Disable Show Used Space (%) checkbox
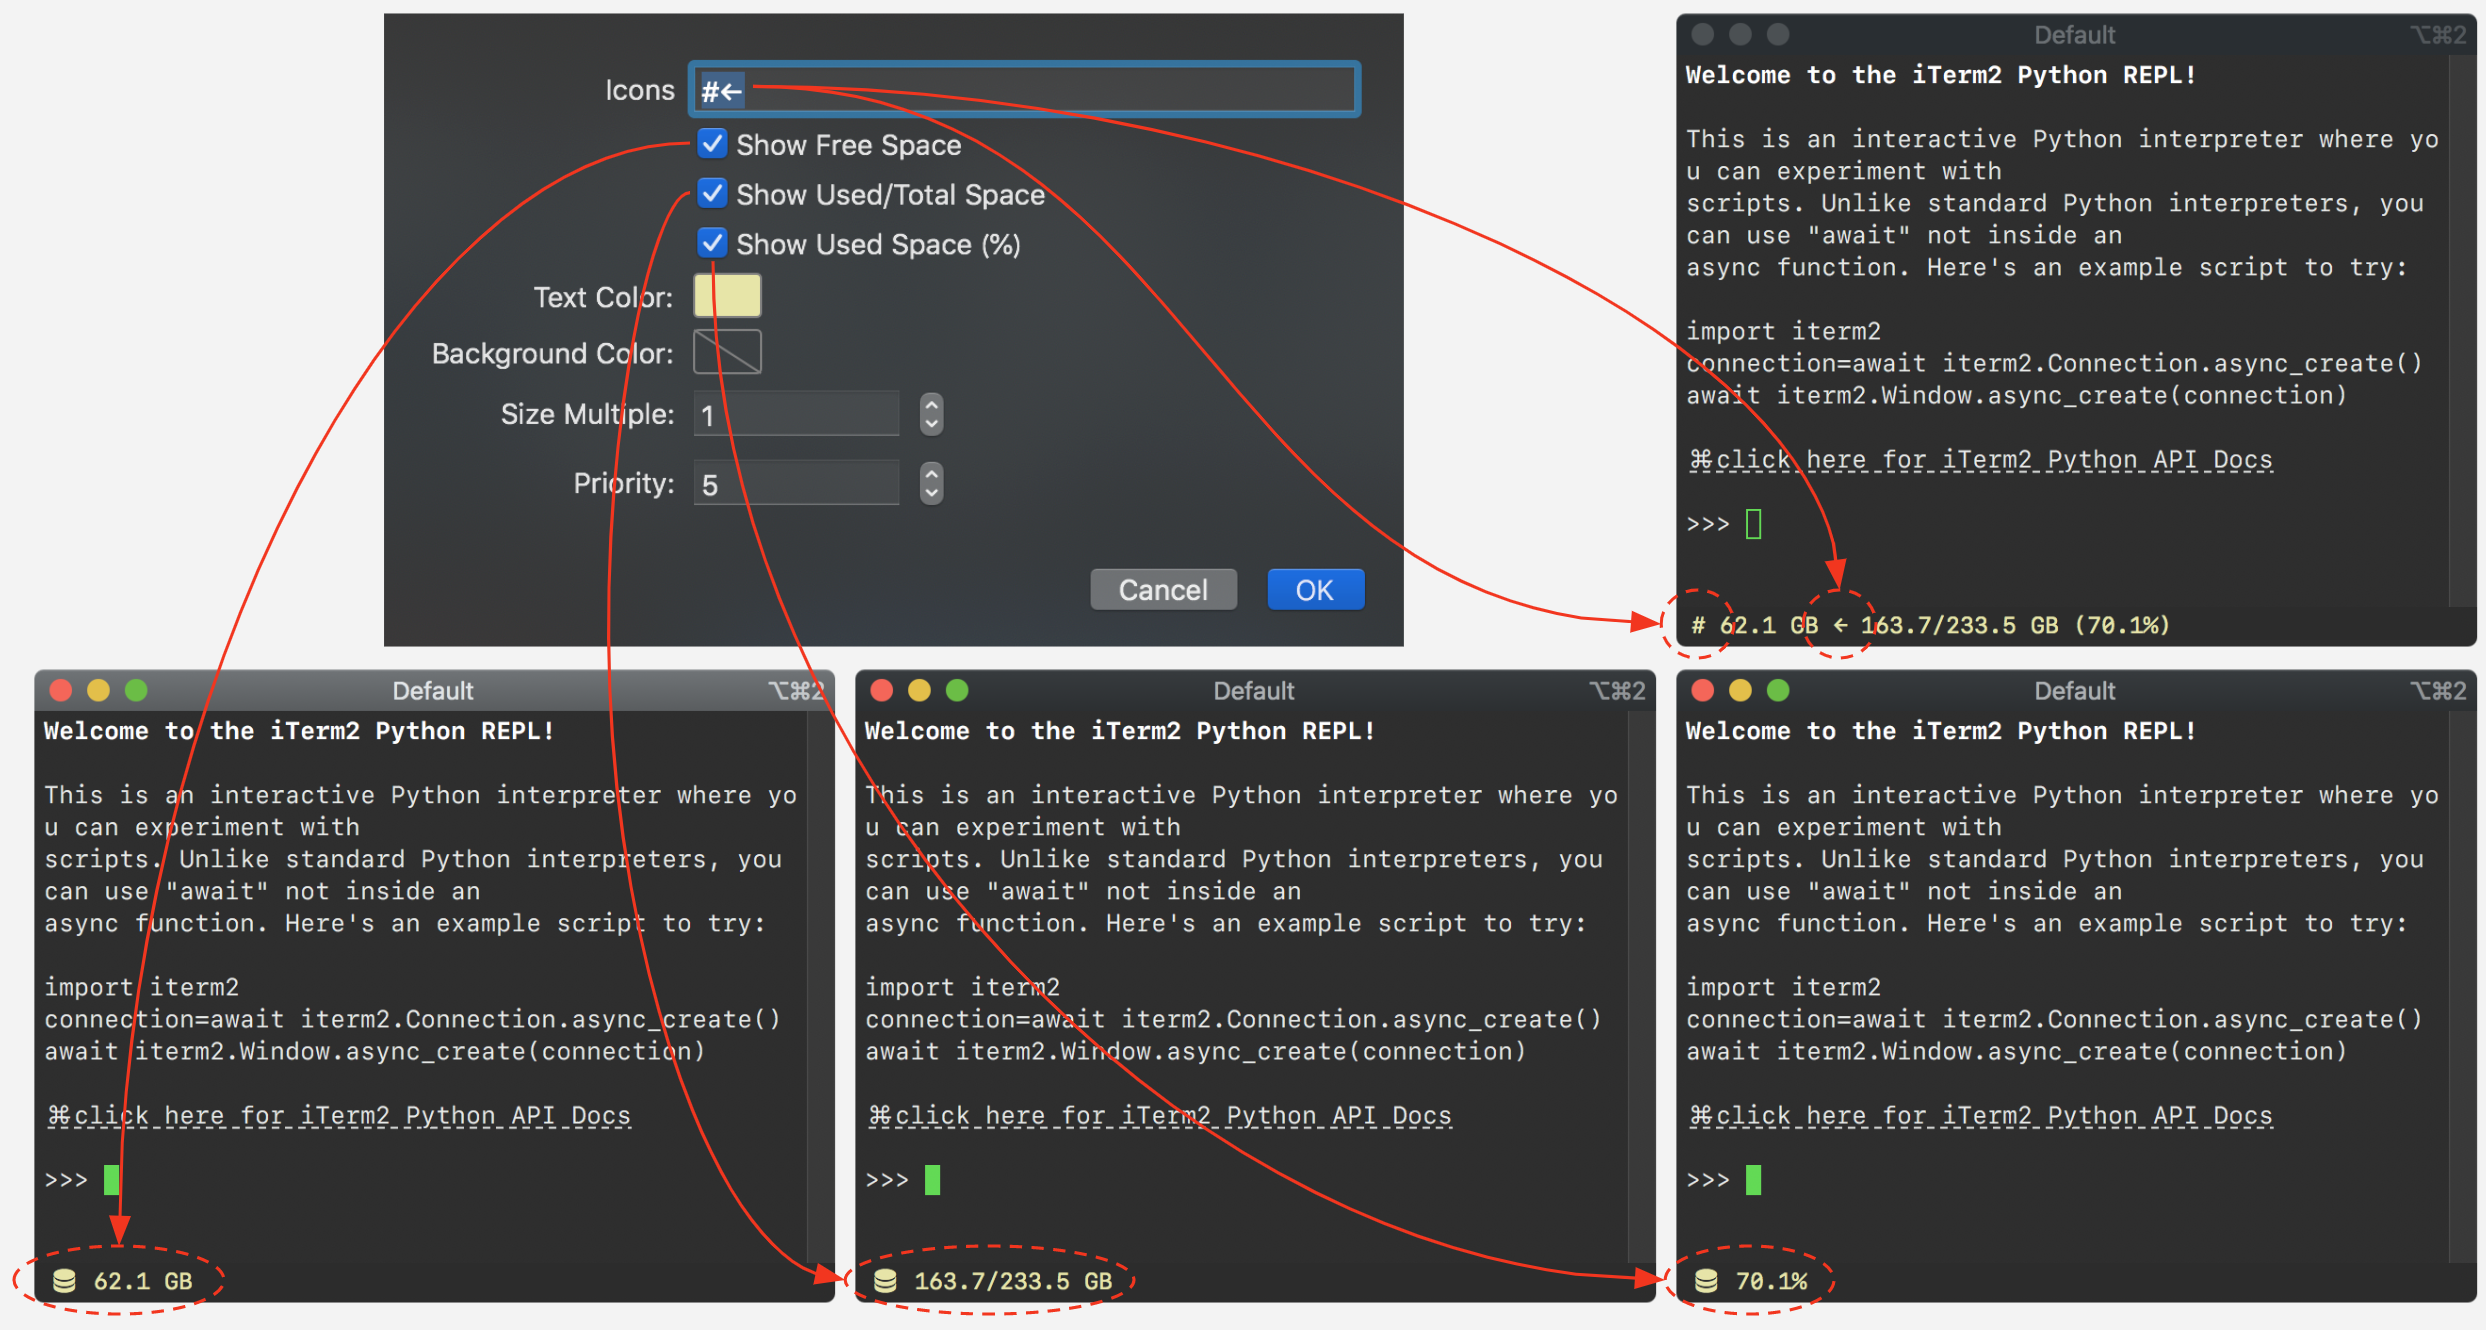Image resolution: width=2486 pixels, height=1330 pixels. (x=712, y=243)
